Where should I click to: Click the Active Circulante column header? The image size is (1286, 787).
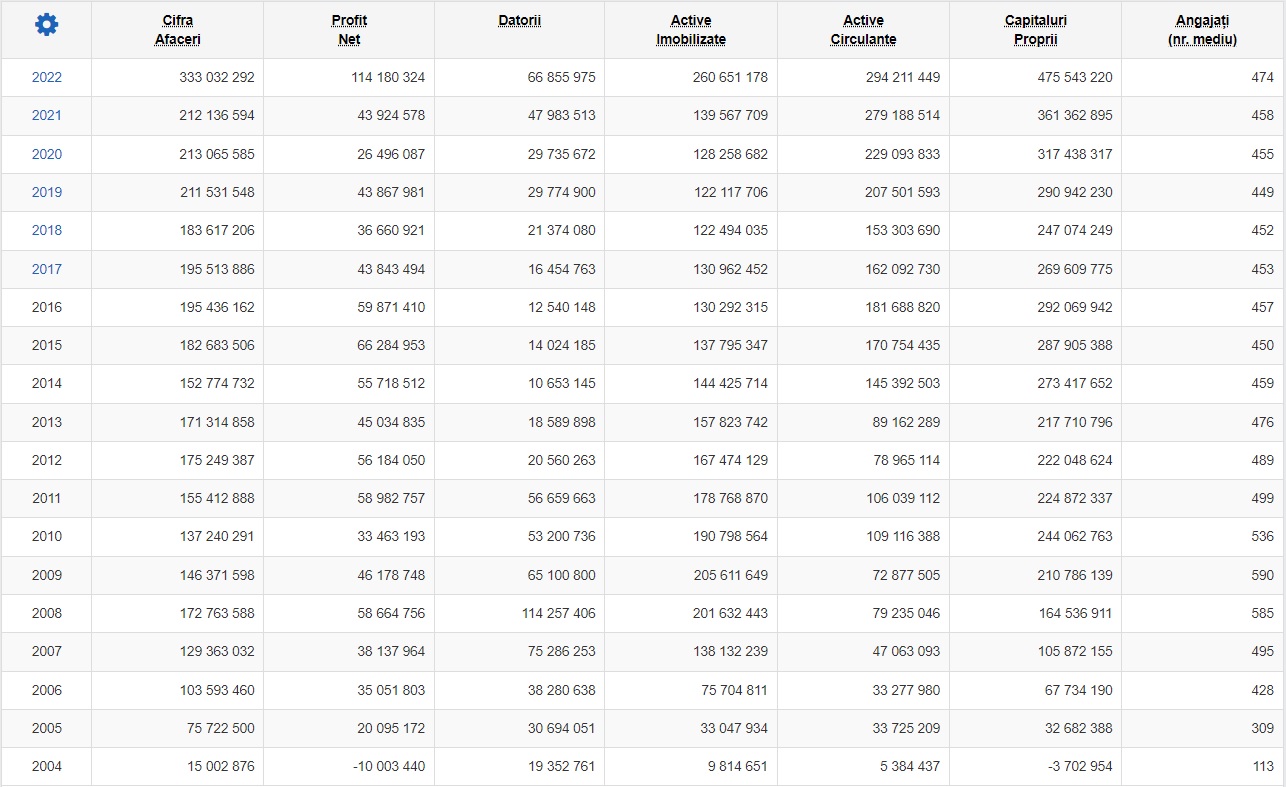tap(863, 30)
